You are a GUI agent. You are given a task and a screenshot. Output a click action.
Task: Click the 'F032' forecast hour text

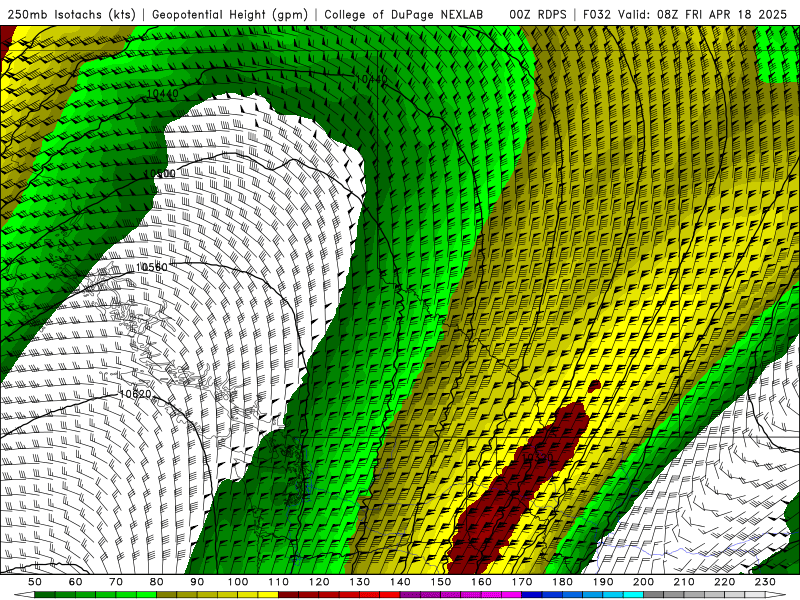(597, 14)
